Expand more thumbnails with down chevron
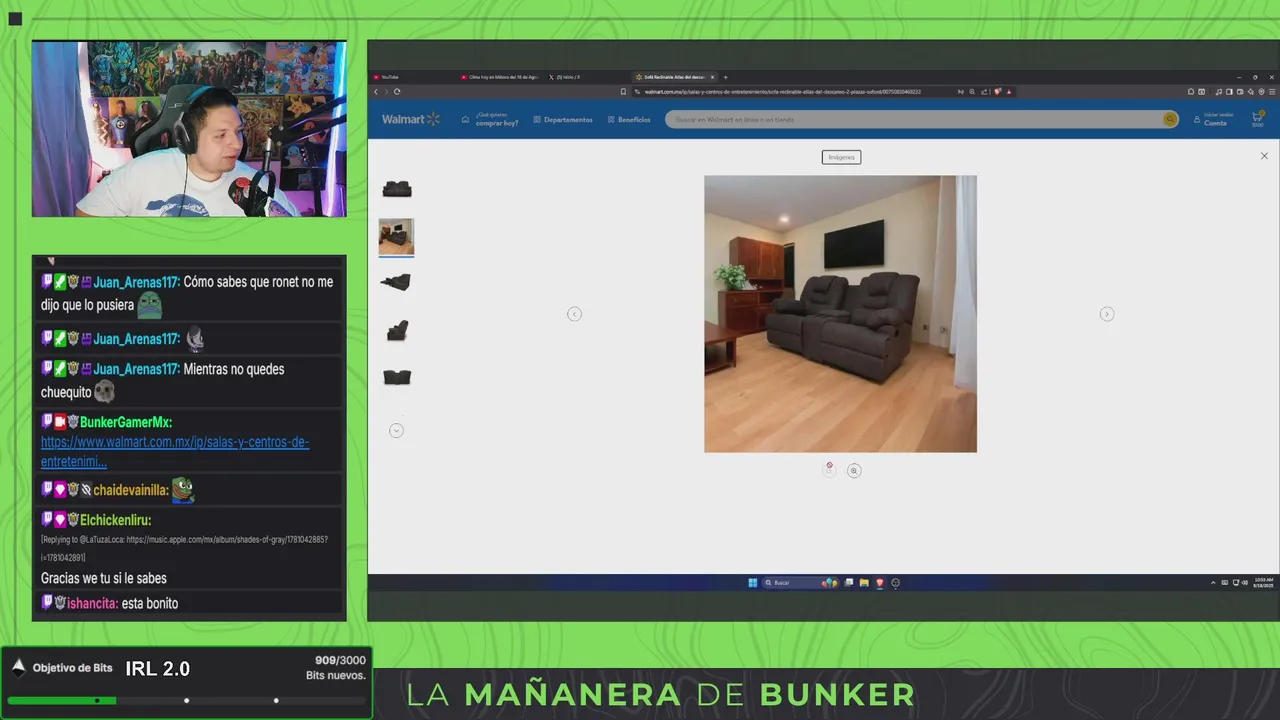The width and height of the screenshot is (1280, 720). pos(396,430)
